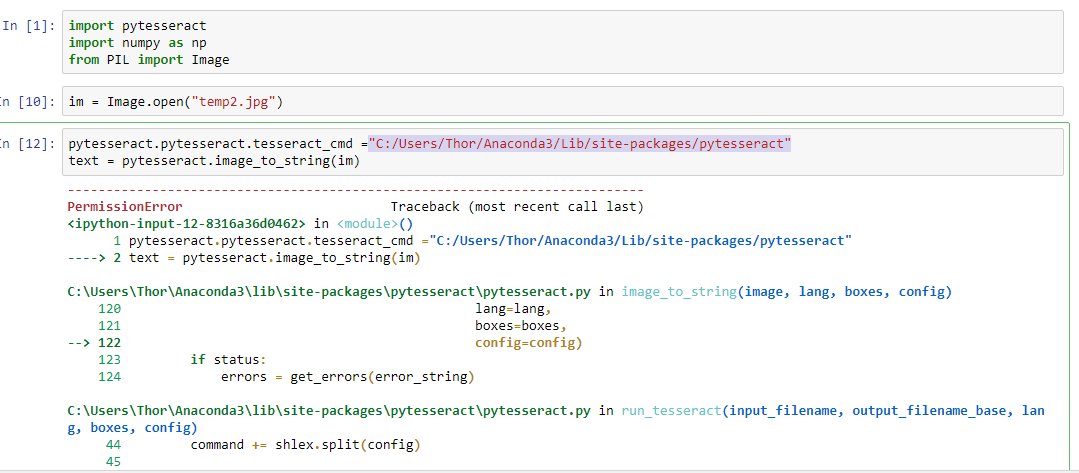Click the image_to_string function signature in traceback
1079x473 pixels.
pyautogui.click(x=786, y=292)
